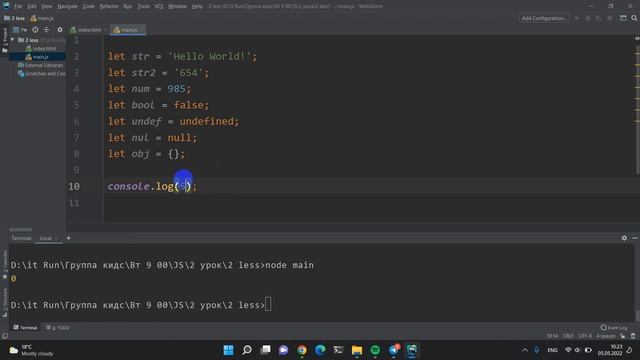Open the Navigate menu
The image size is (640, 360).
click(x=67, y=6)
